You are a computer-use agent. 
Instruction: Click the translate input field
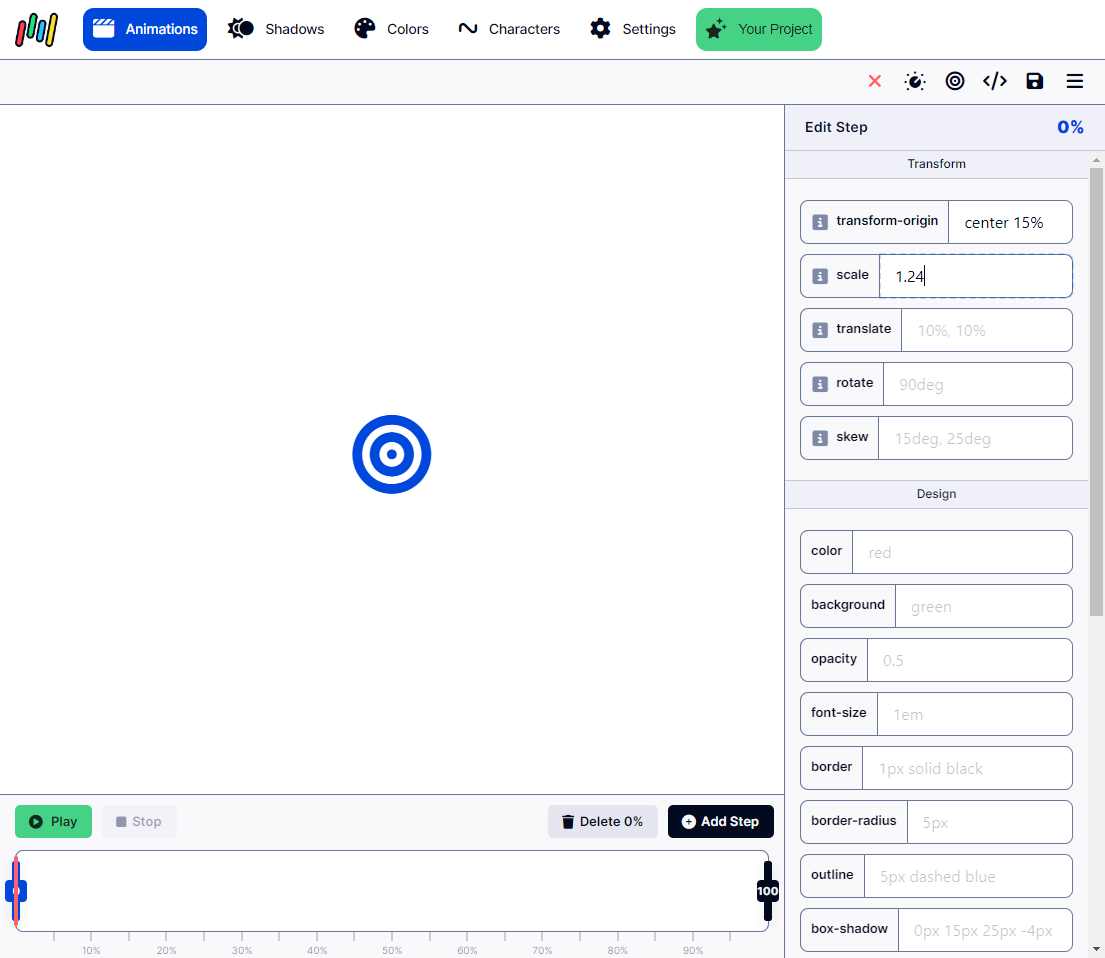[986, 330]
